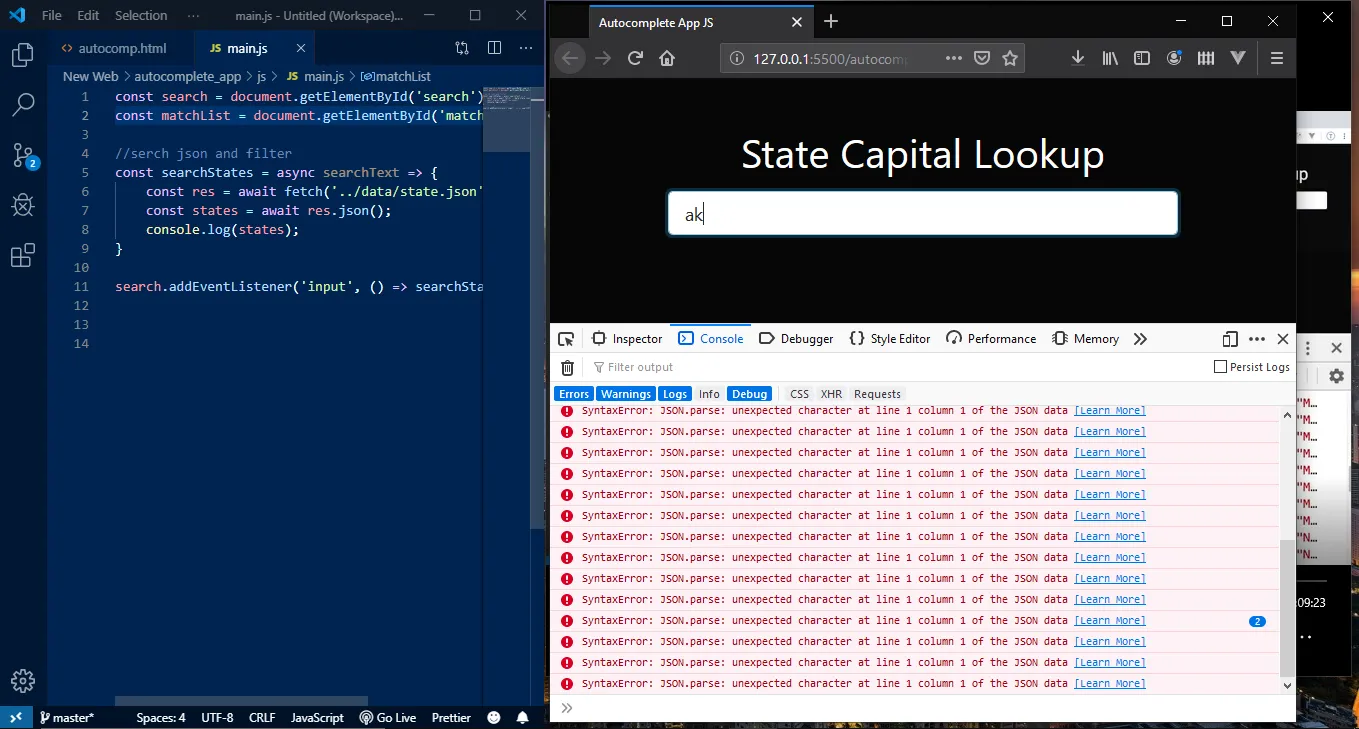1359x729 pixels.
Task: Reload the page in Firefox
Action: pyautogui.click(x=635, y=58)
